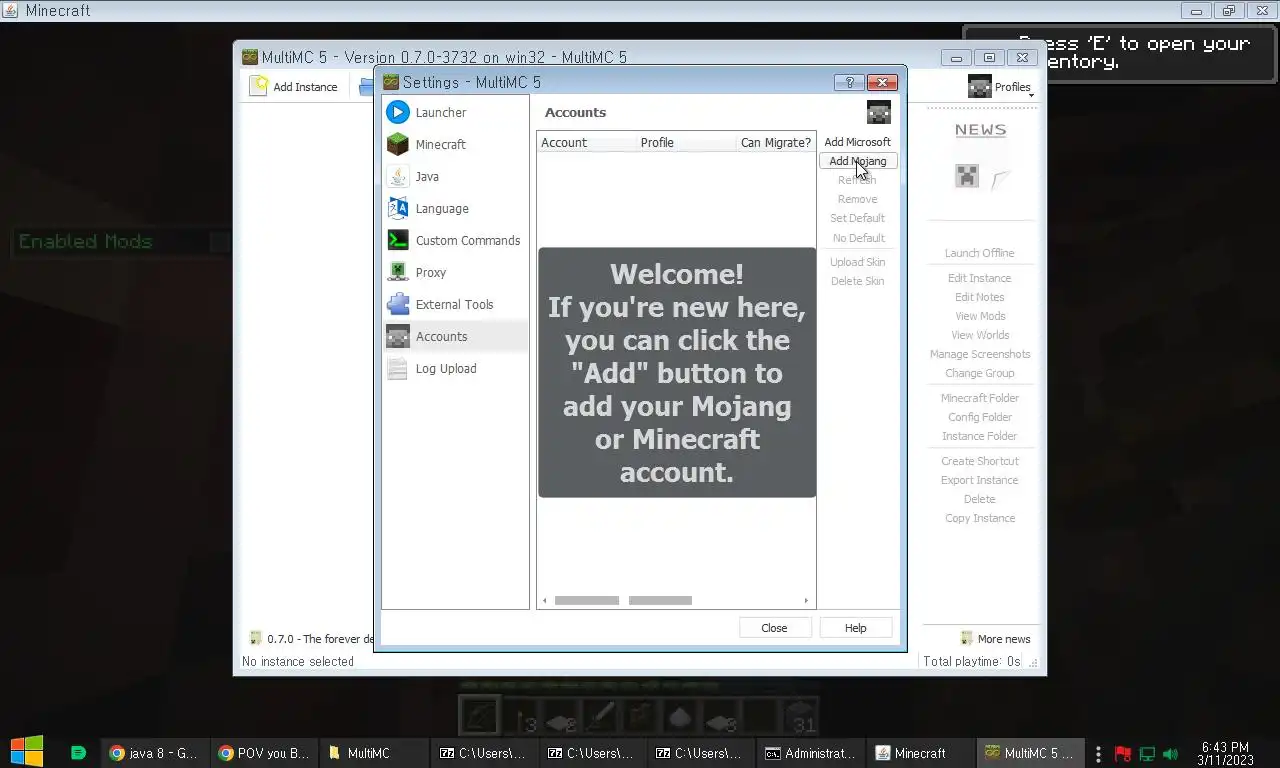Click Manage Screenshots in the side panel

tap(980, 354)
